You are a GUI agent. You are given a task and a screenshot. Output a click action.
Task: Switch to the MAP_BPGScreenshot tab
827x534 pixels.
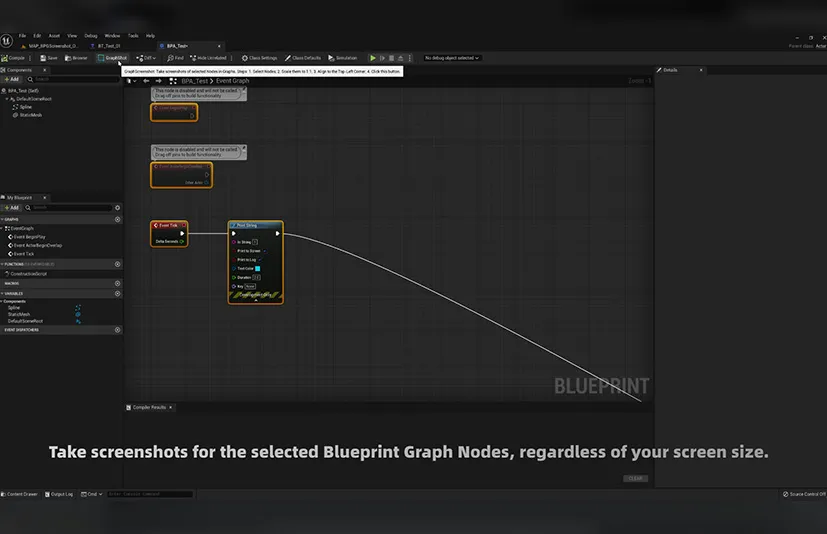point(49,46)
